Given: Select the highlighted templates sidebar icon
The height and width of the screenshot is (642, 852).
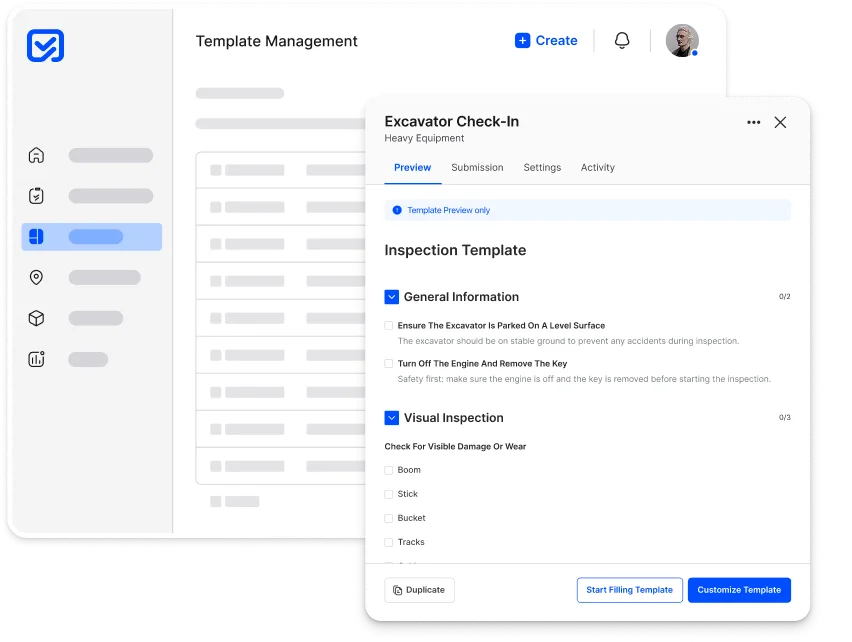Looking at the screenshot, I should (36, 237).
